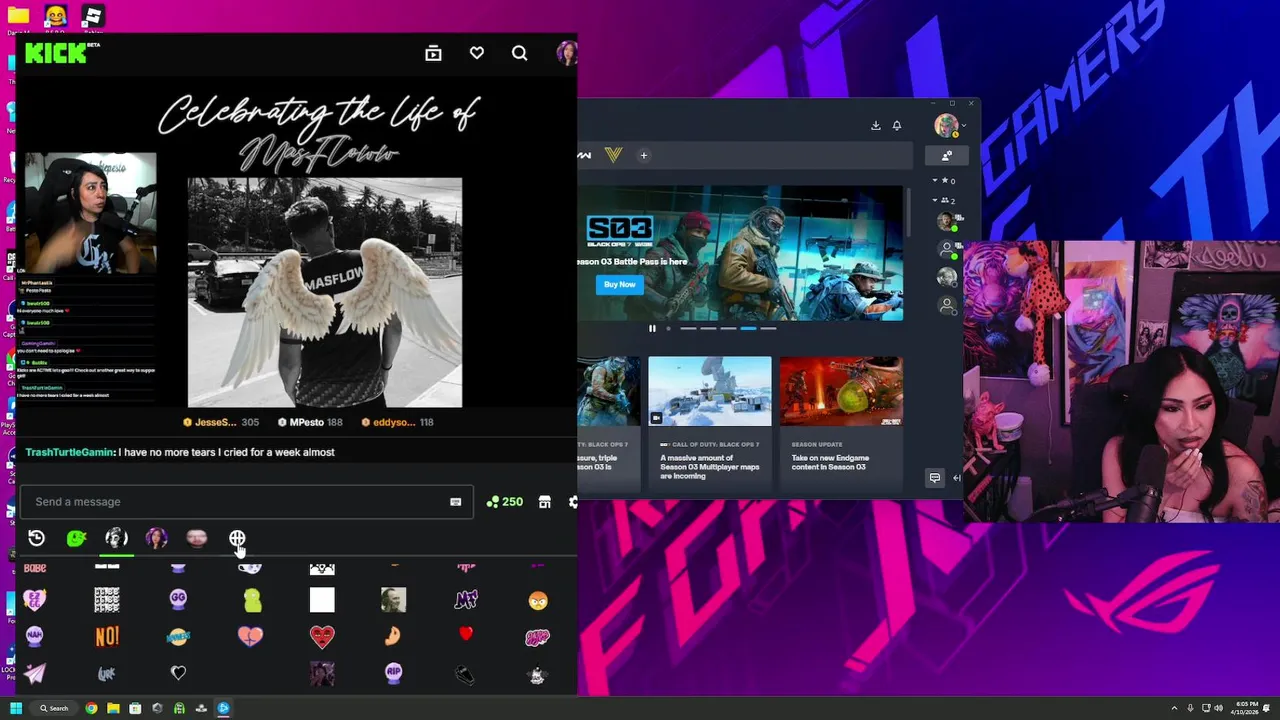Image resolution: width=1280 pixels, height=720 pixels.
Task: Open Battle.net downloads icon
Action: (876, 126)
